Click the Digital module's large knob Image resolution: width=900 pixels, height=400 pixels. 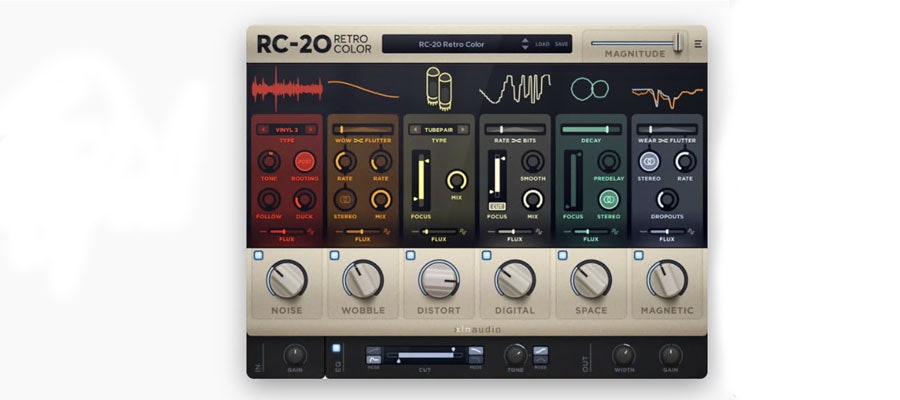coord(514,280)
